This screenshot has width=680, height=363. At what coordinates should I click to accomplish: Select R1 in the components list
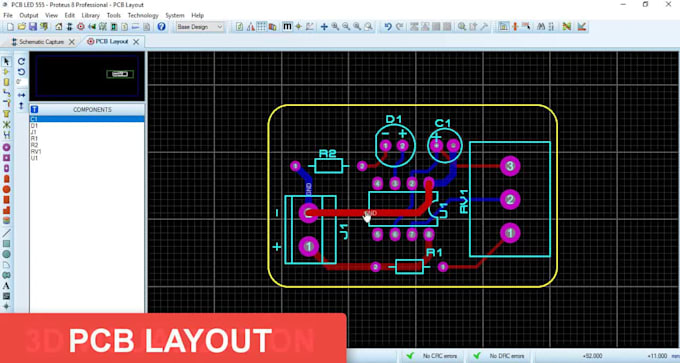pyautogui.click(x=87, y=138)
